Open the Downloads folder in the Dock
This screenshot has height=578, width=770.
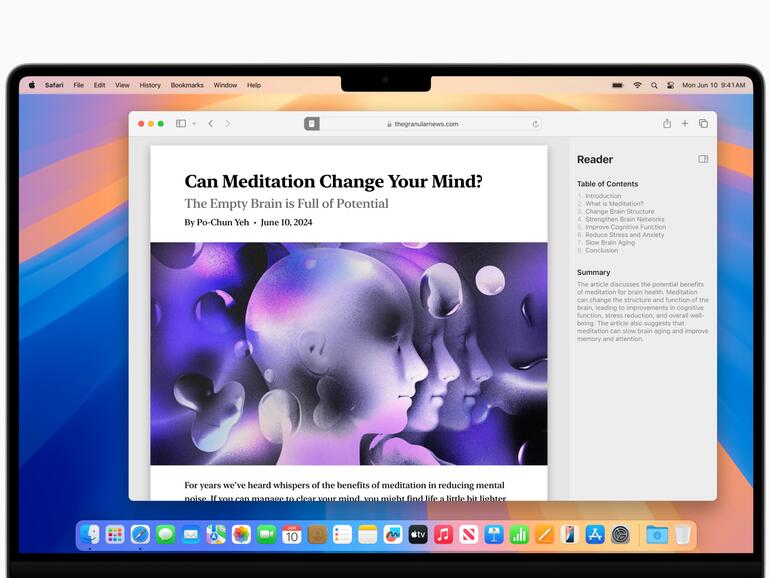(657, 534)
